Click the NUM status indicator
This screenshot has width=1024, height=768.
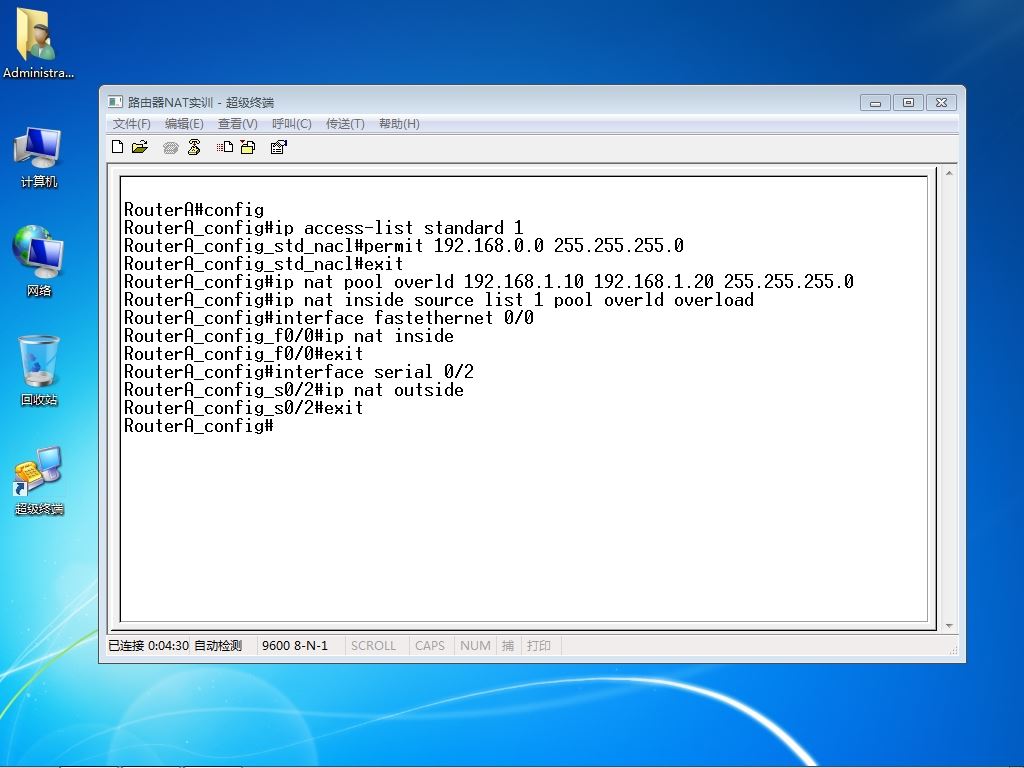coord(475,646)
